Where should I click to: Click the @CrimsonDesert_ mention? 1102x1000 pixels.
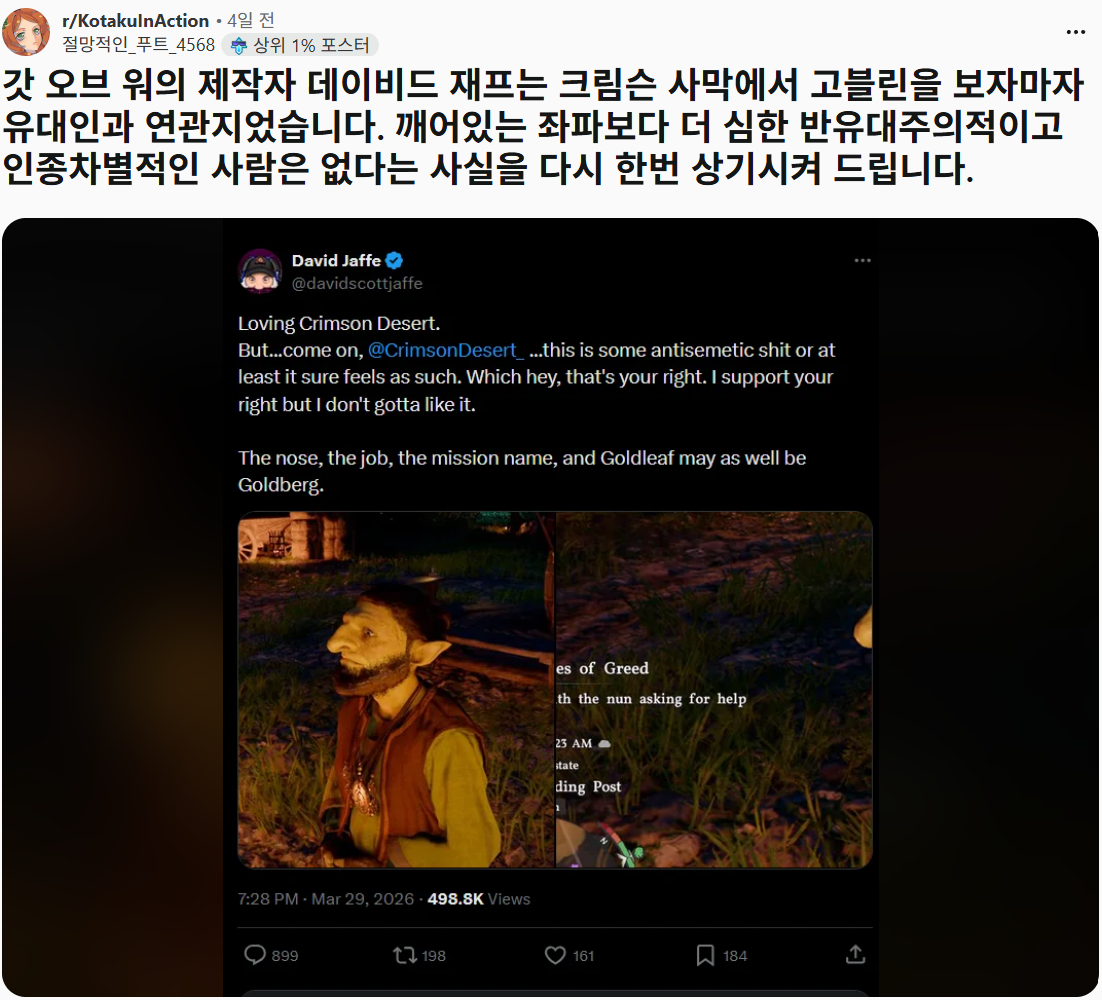(446, 350)
